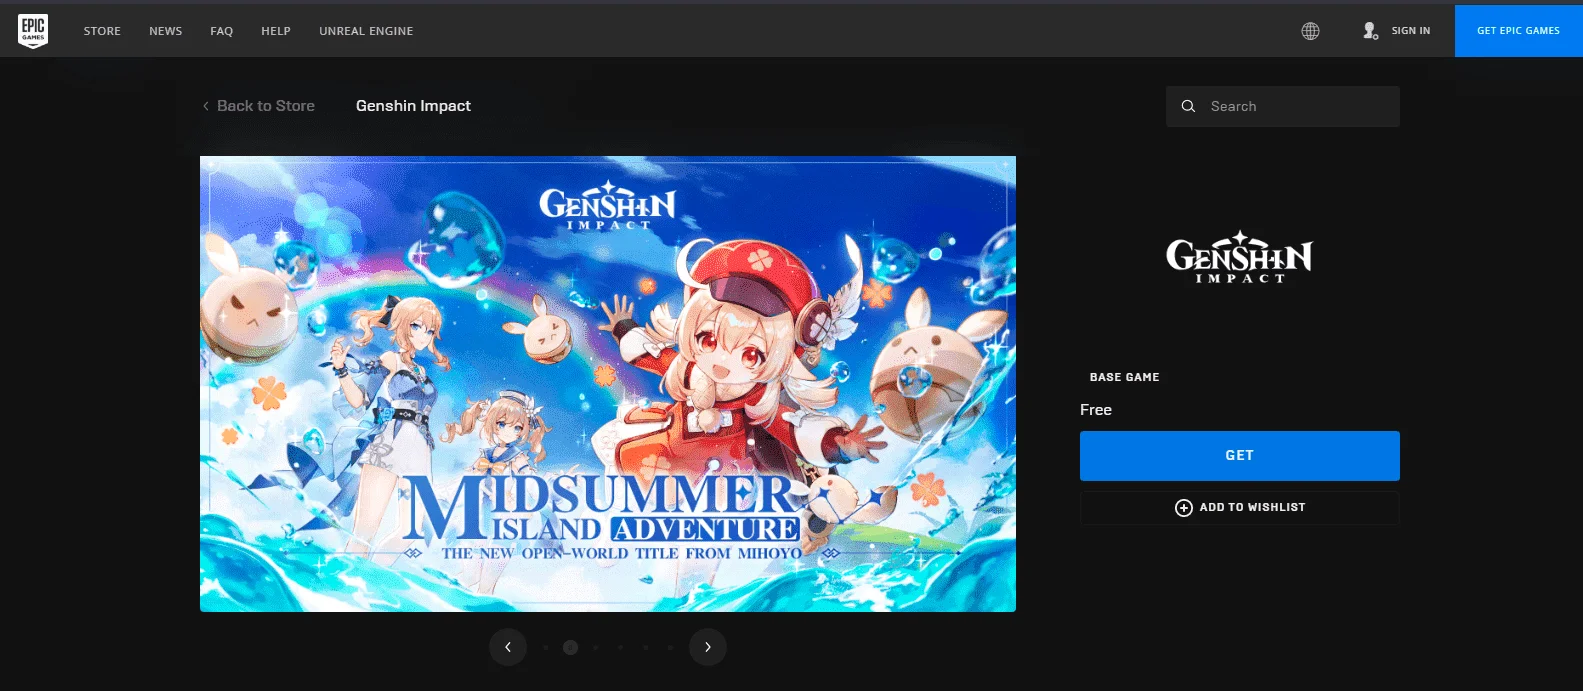Go to previous carousel slide
This screenshot has width=1583, height=691.
tap(508, 647)
